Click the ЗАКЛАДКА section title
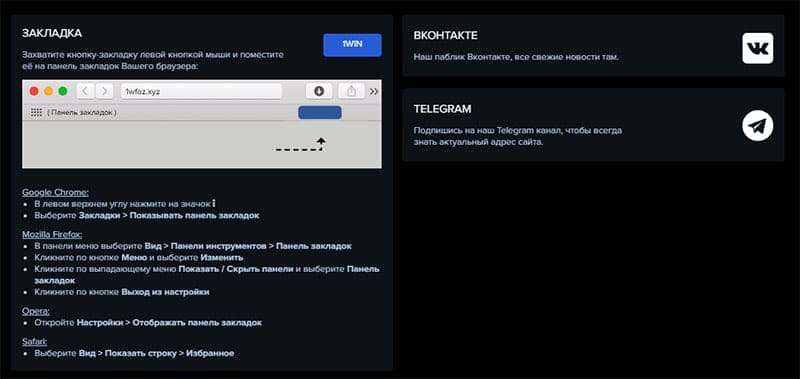 point(52,33)
